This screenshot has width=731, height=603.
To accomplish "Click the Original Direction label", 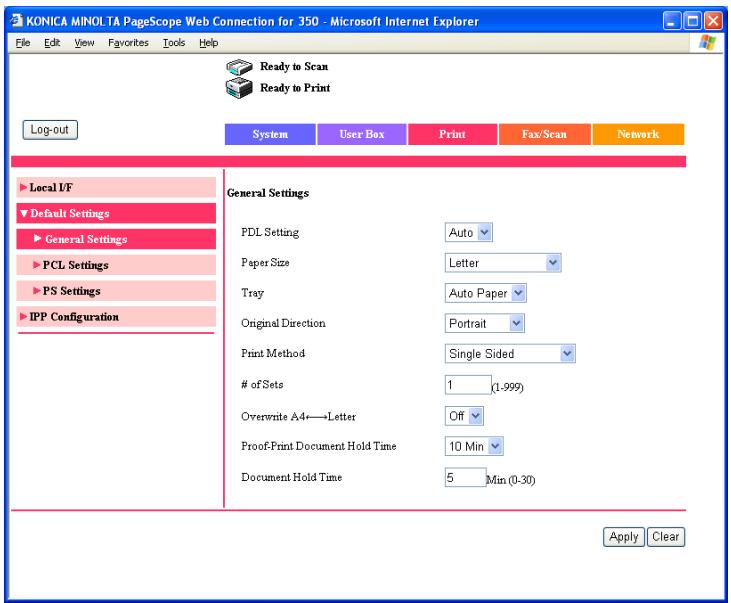I will [x=283, y=323].
